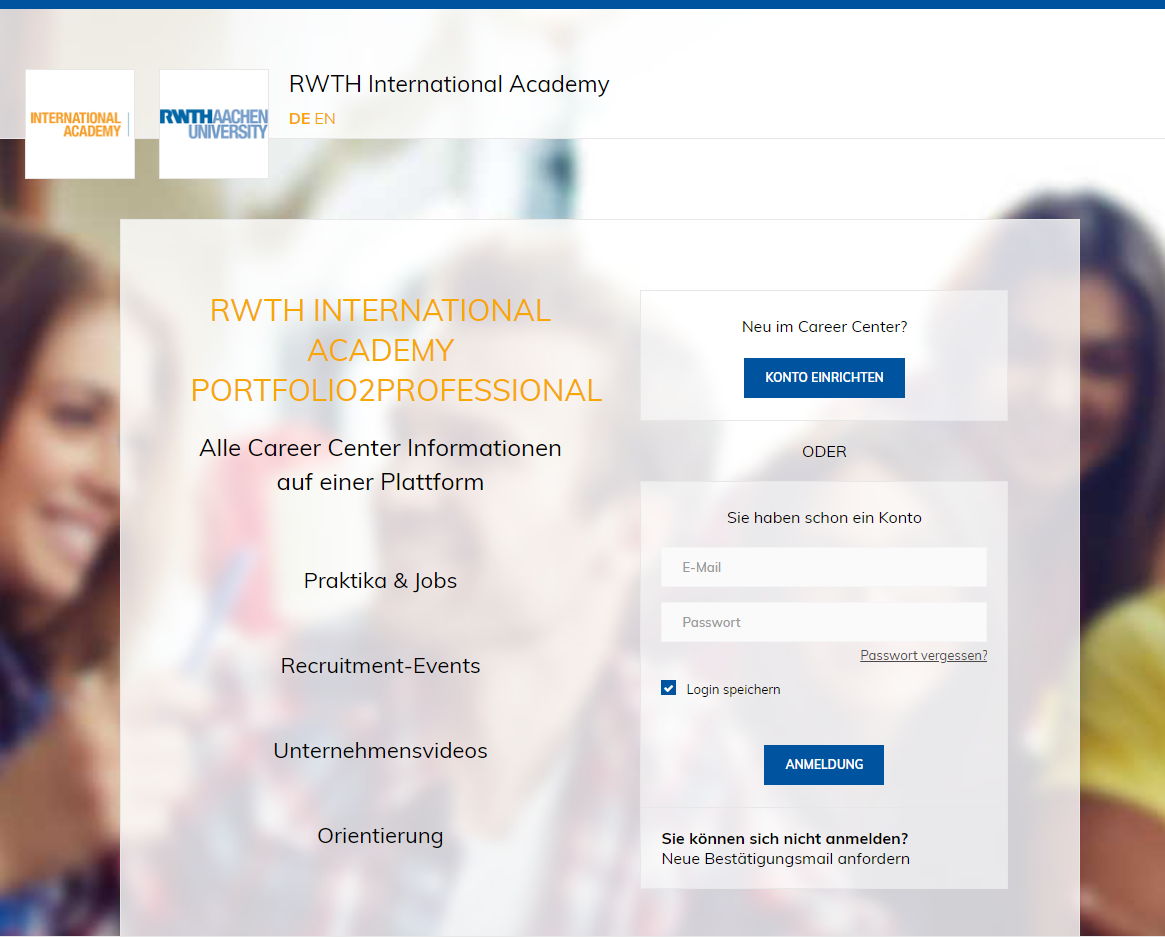Image resolution: width=1165 pixels, height=937 pixels.
Task: Click the Unternehmensvideos item
Action: [x=380, y=750]
